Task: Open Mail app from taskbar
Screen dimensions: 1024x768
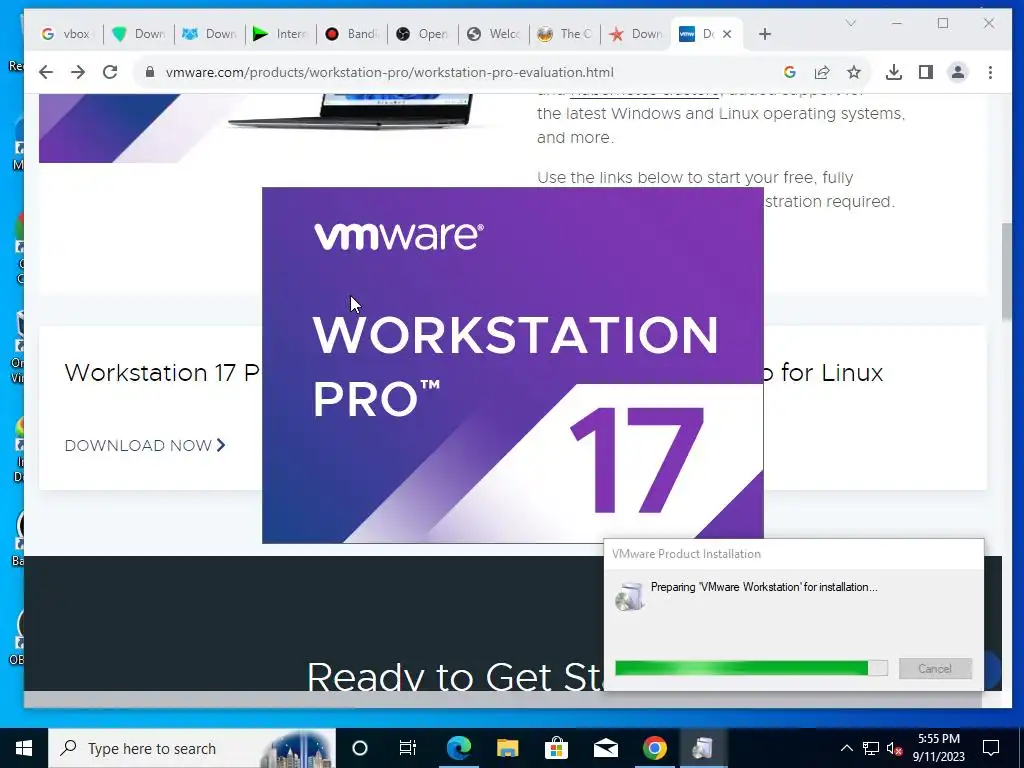Action: tap(605, 748)
